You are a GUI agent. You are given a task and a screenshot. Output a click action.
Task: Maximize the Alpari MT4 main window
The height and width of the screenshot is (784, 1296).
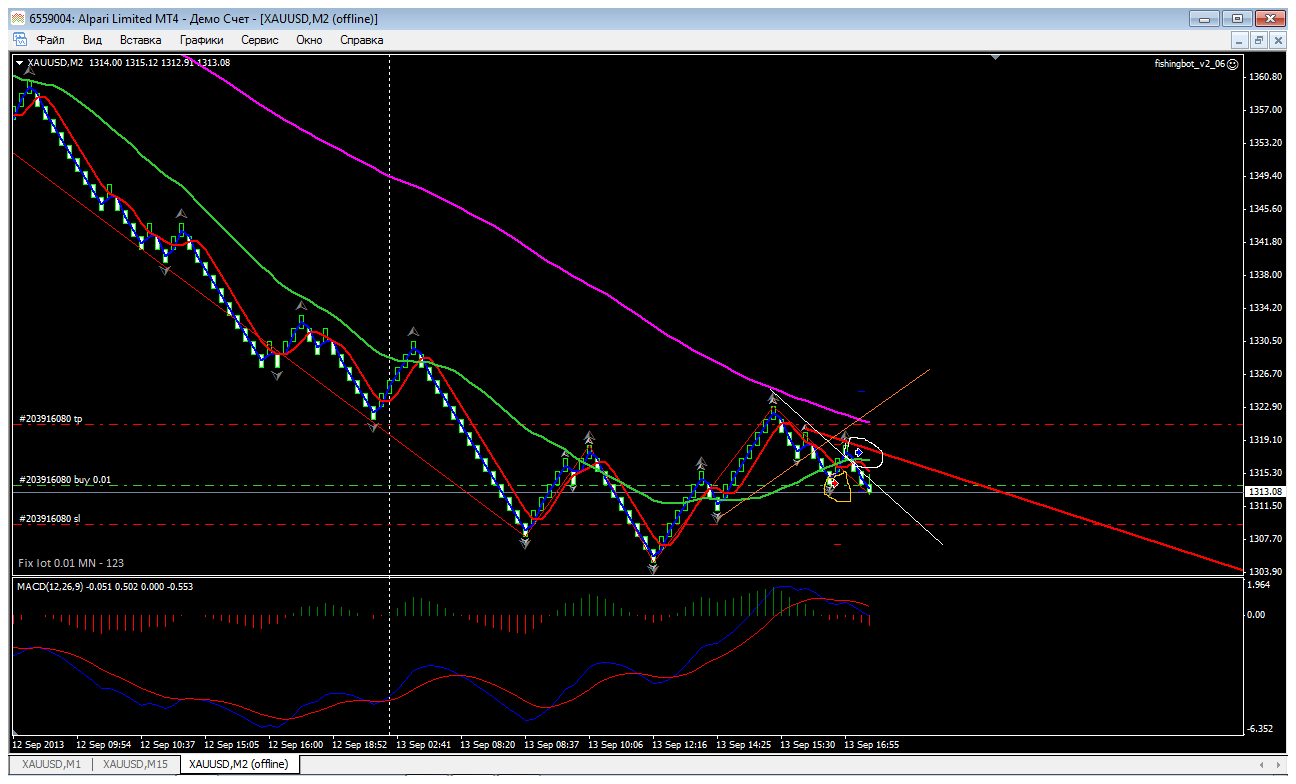(1237, 18)
